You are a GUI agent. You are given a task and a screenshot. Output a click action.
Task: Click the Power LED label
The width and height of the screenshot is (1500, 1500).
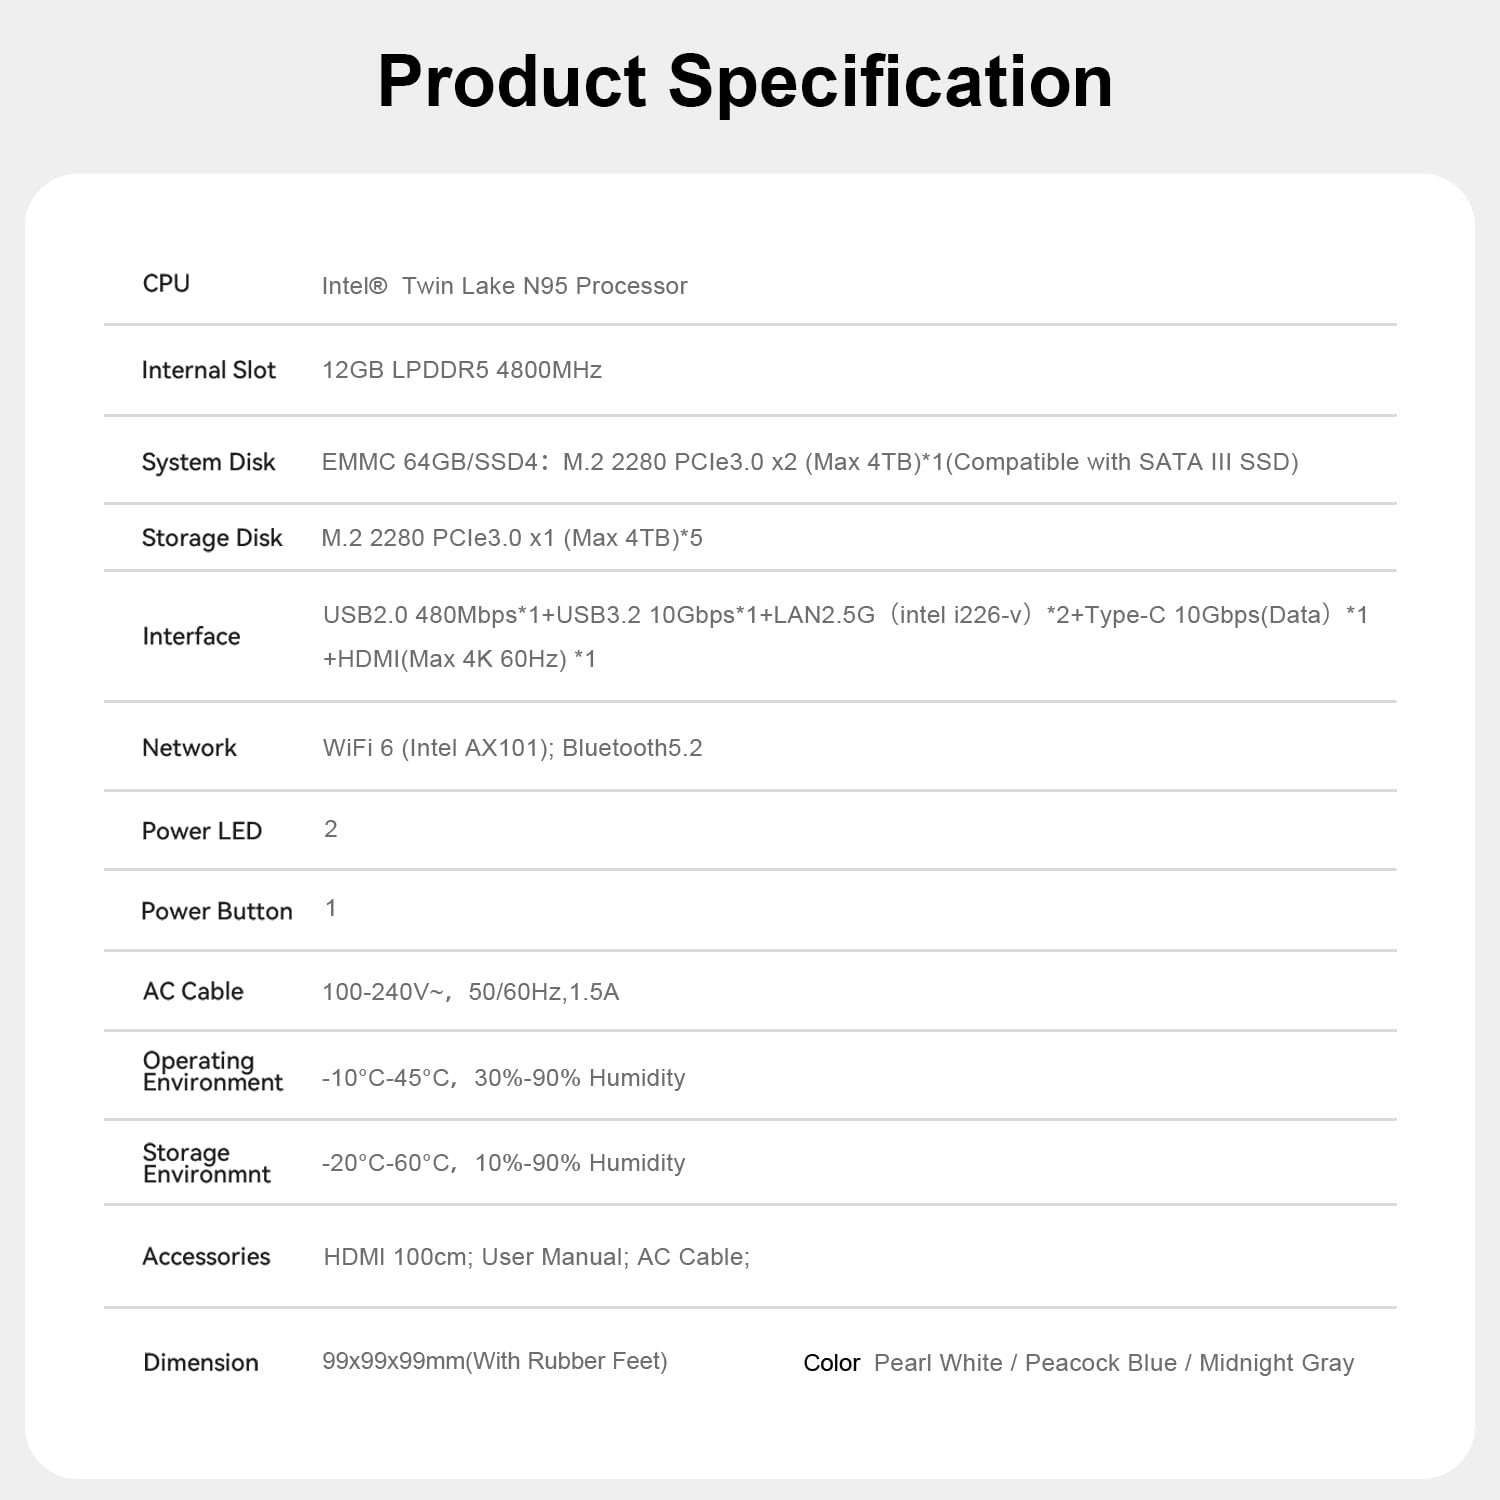coord(201,831)
